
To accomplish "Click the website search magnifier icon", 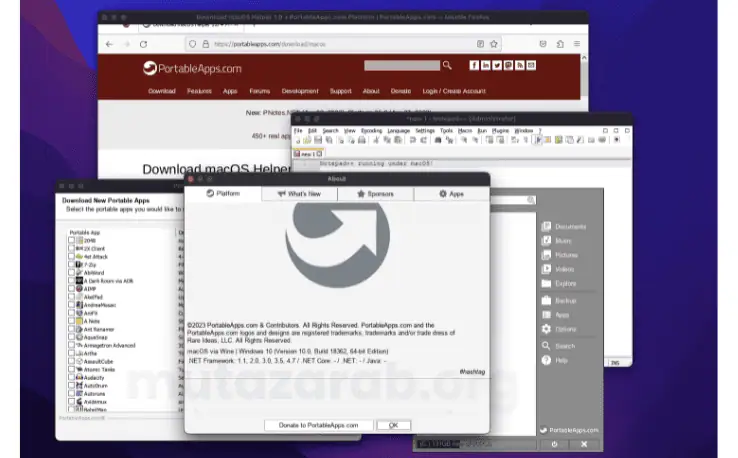I will tap(447, 65).
